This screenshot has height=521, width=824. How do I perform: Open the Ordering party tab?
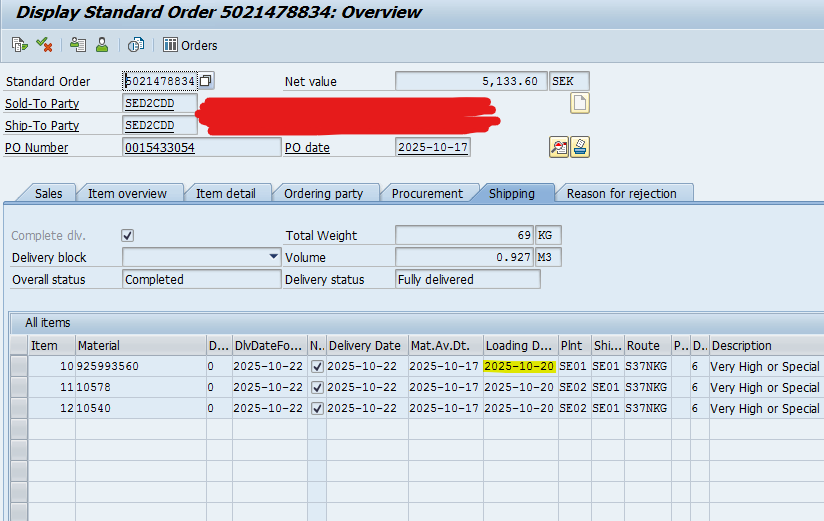323,193
